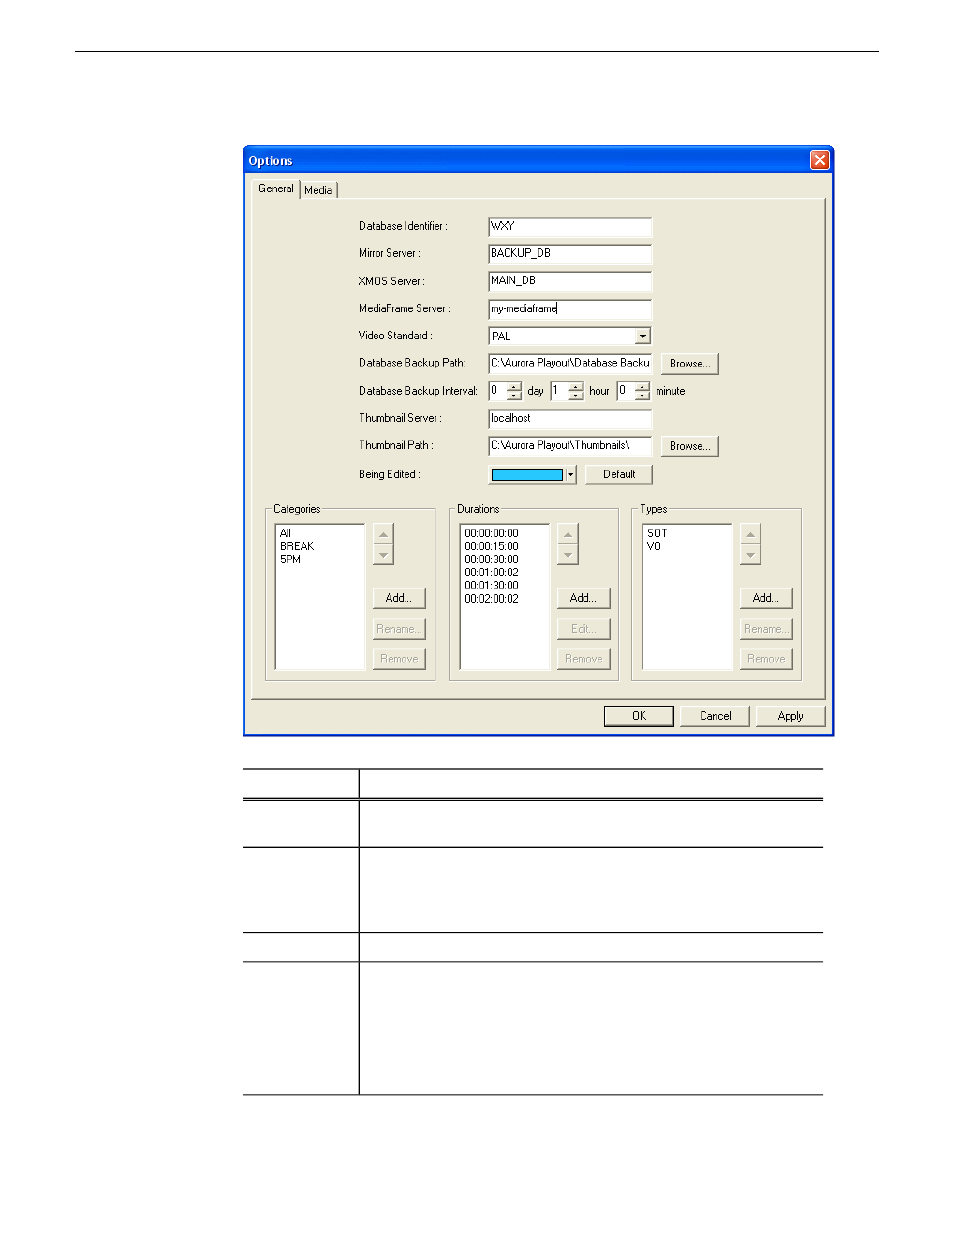Click Rename in Categories group
This screenshot has height=1235, width=954.
tap(399, 629)
